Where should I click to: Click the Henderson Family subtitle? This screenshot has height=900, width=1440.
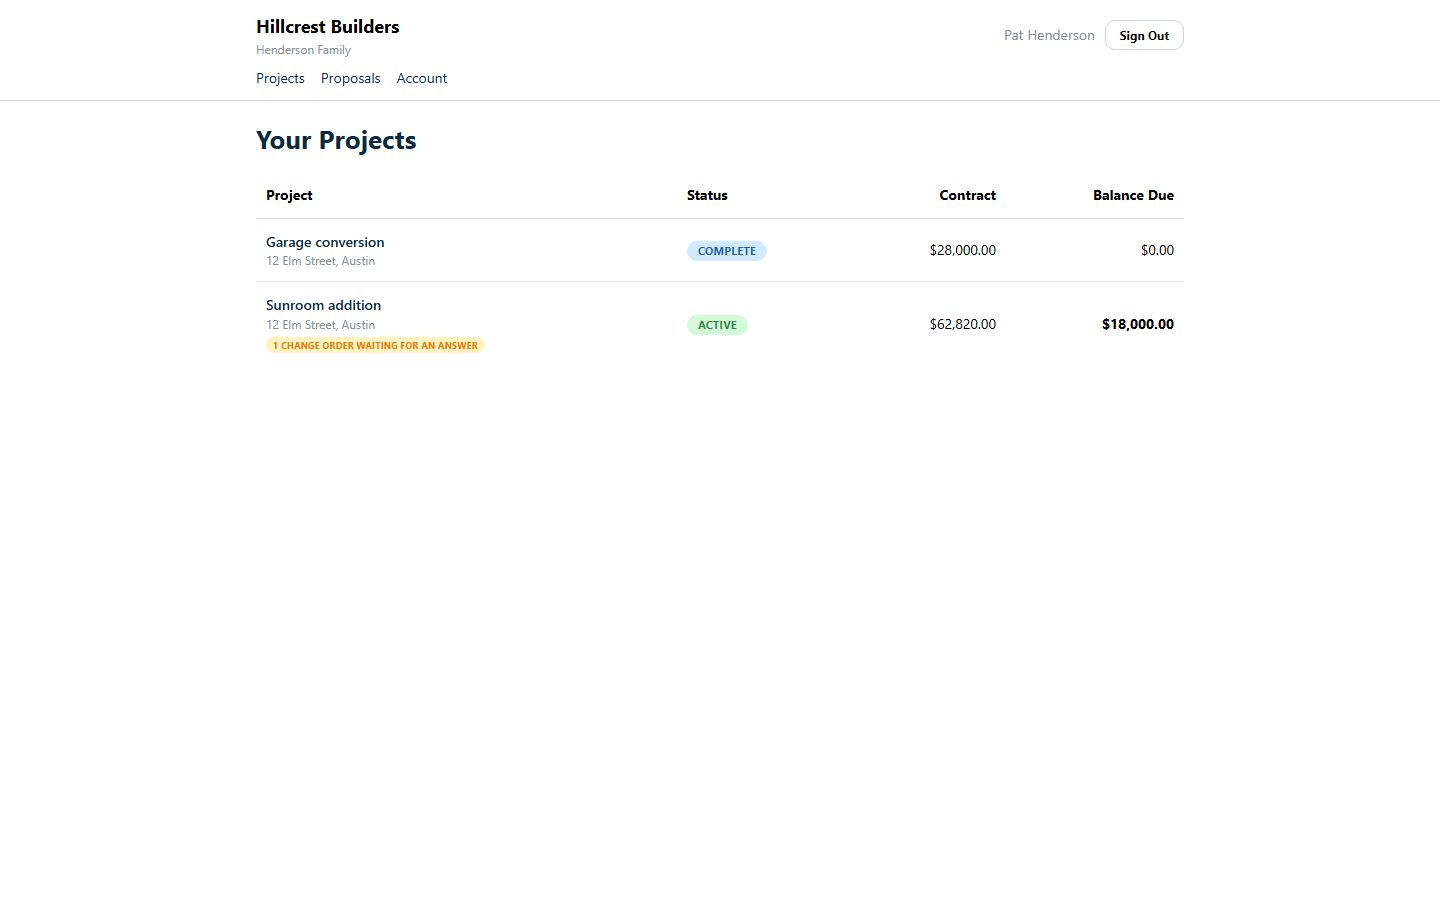point(303,50)
